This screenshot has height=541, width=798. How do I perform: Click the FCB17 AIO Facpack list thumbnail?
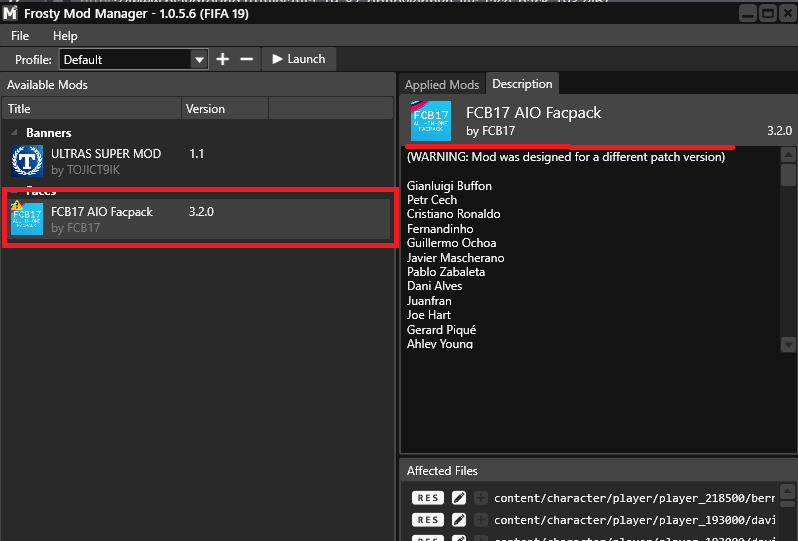pyautogui.click(x=27, y=219)
